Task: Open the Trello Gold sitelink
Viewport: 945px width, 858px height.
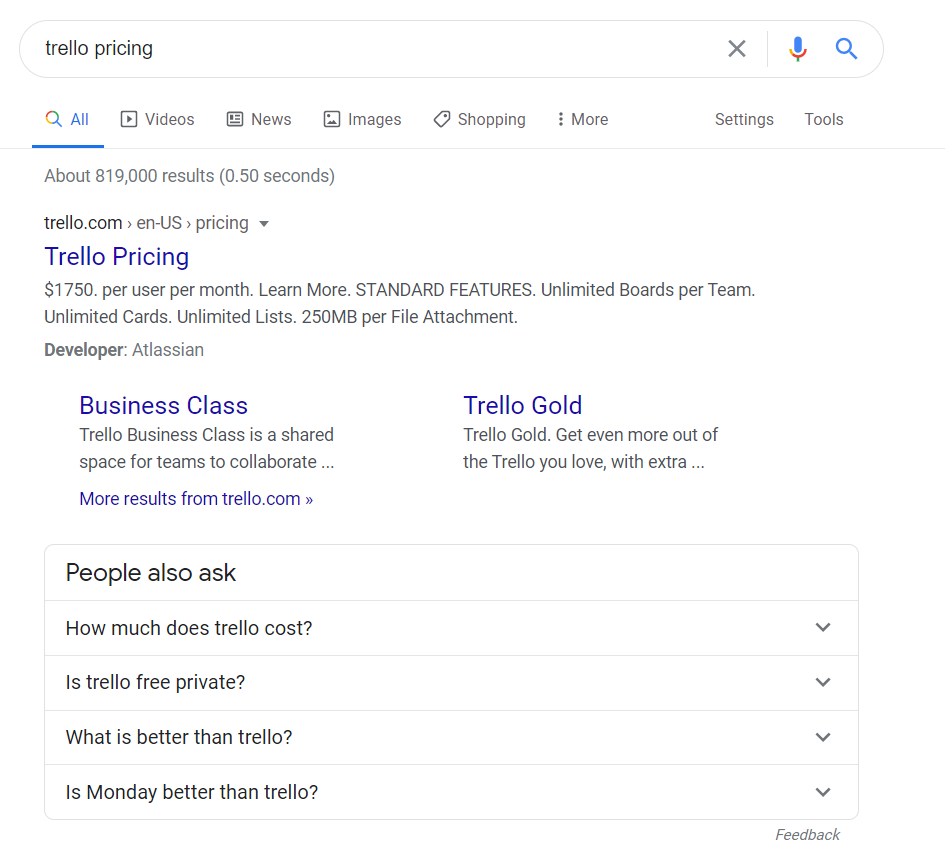Action: click(x=522, y=405)
